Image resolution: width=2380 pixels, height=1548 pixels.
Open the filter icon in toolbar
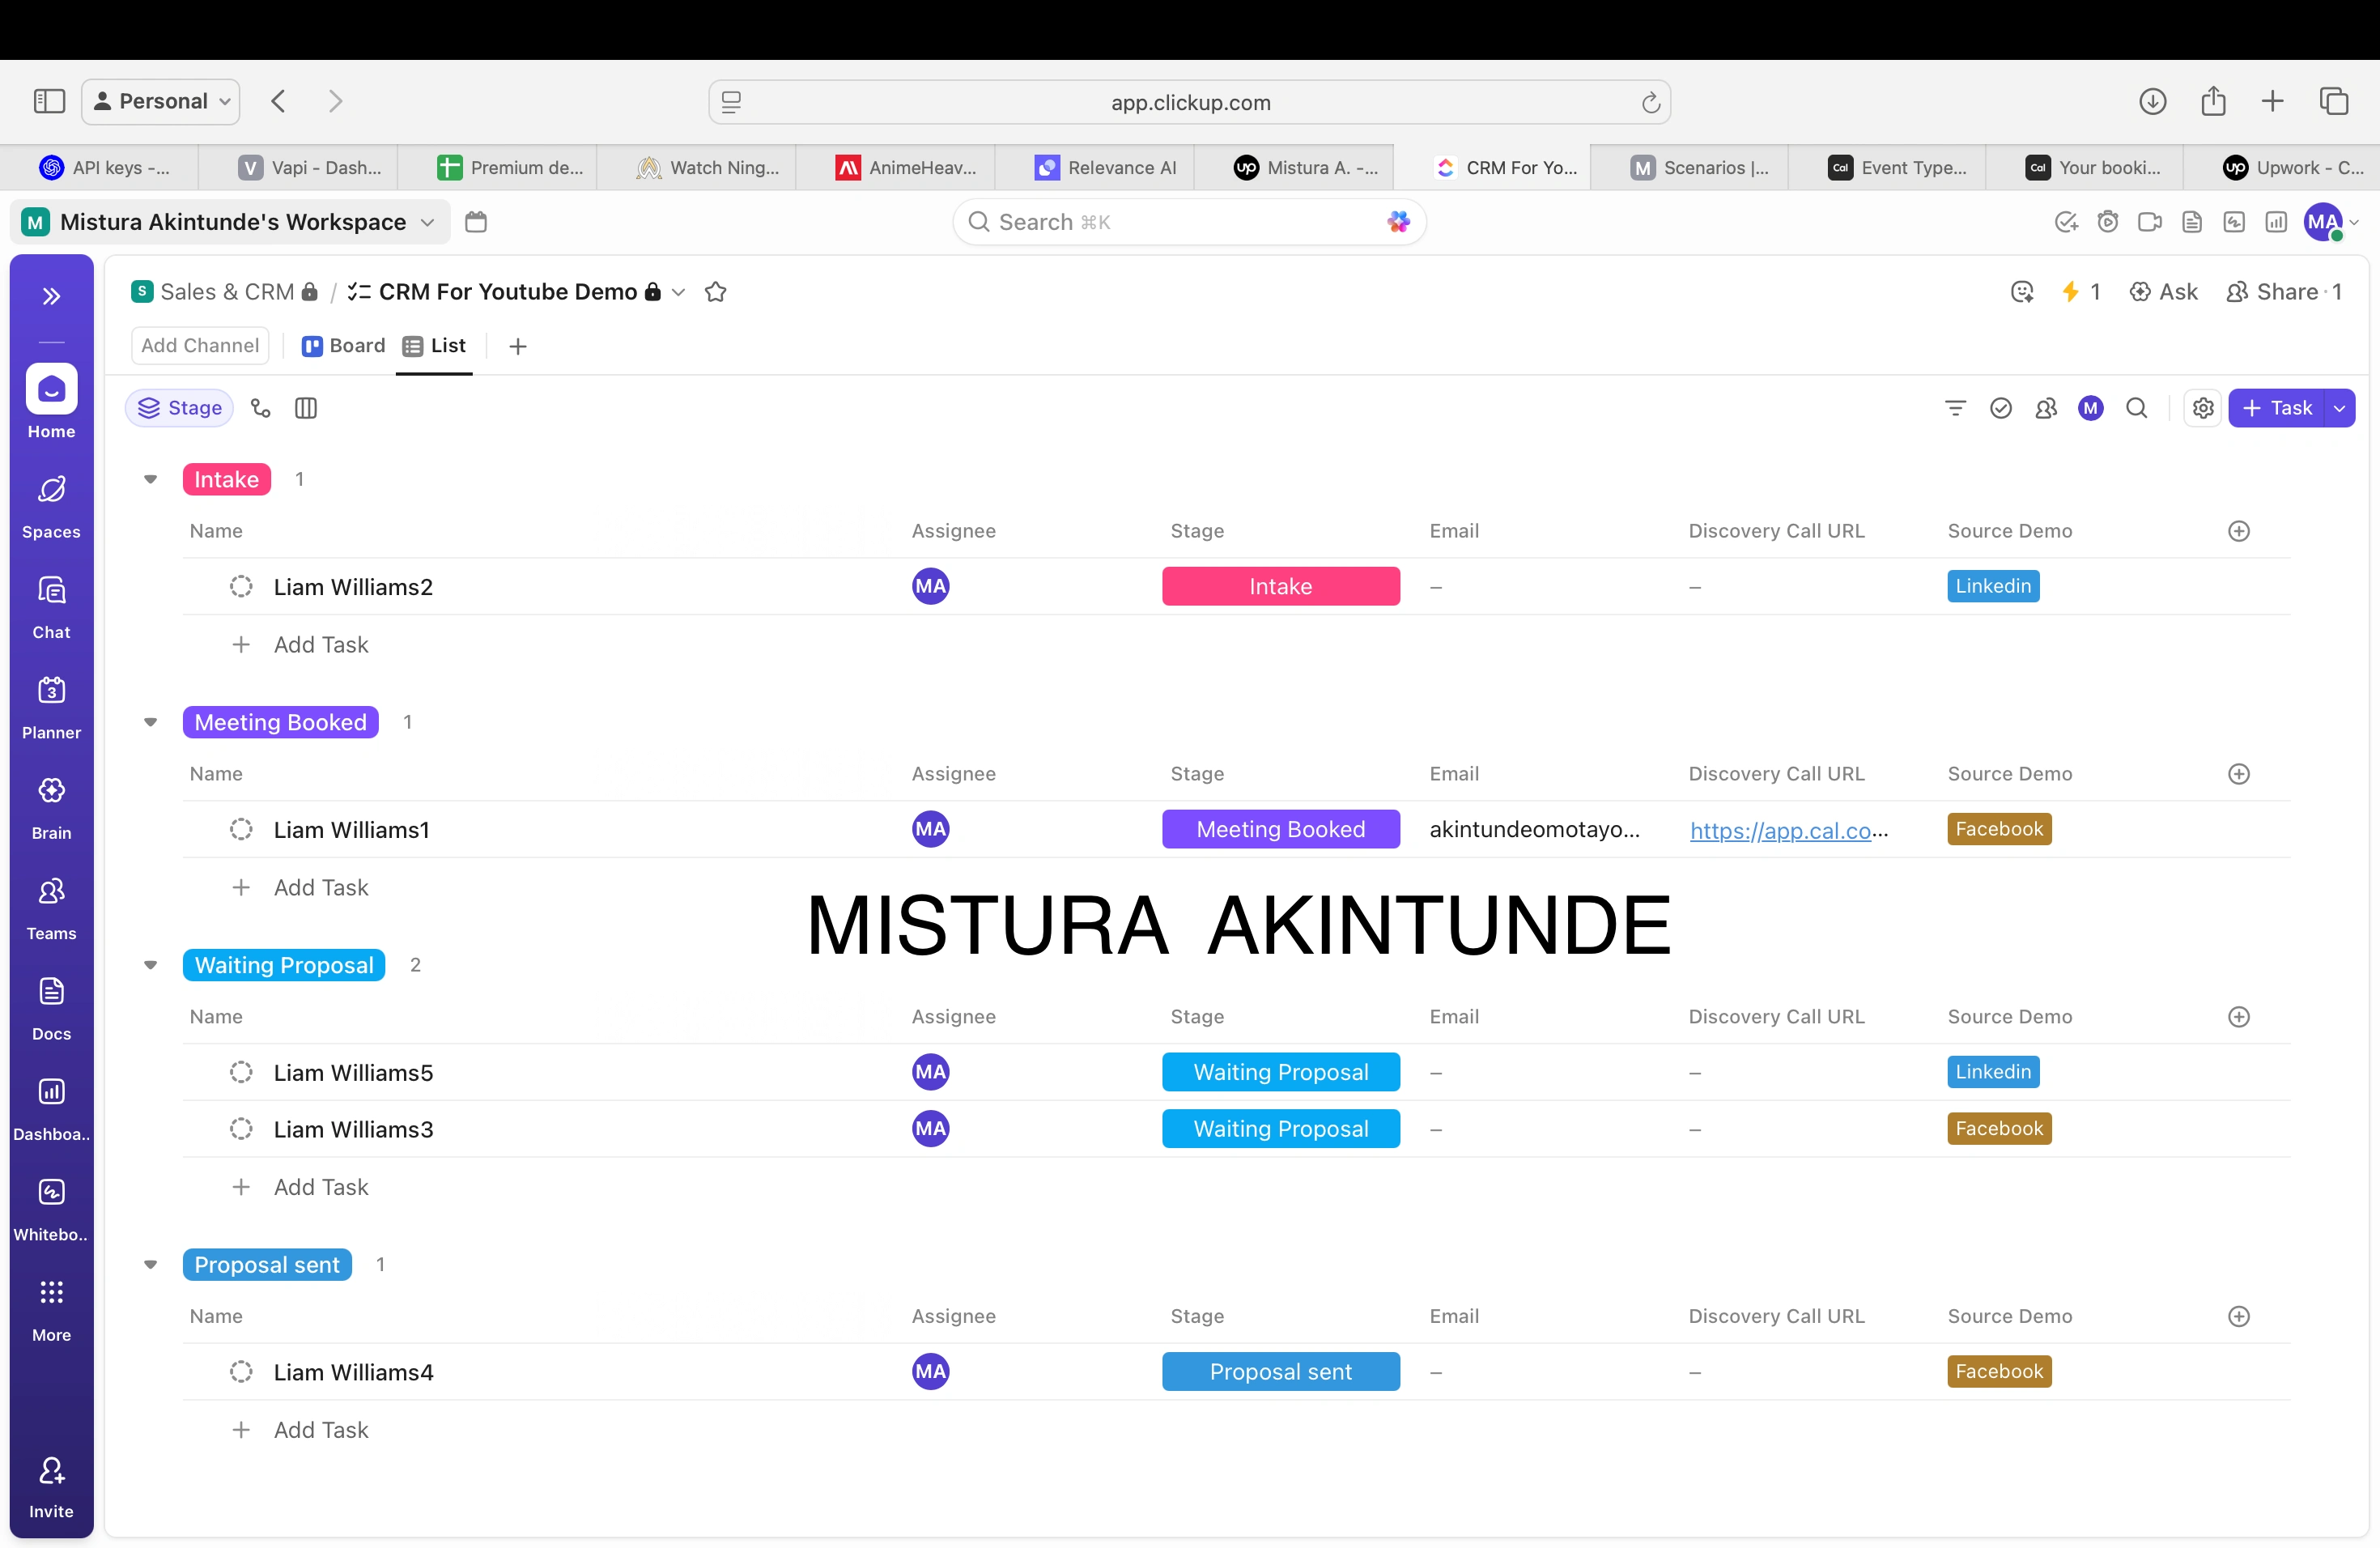1955,408
